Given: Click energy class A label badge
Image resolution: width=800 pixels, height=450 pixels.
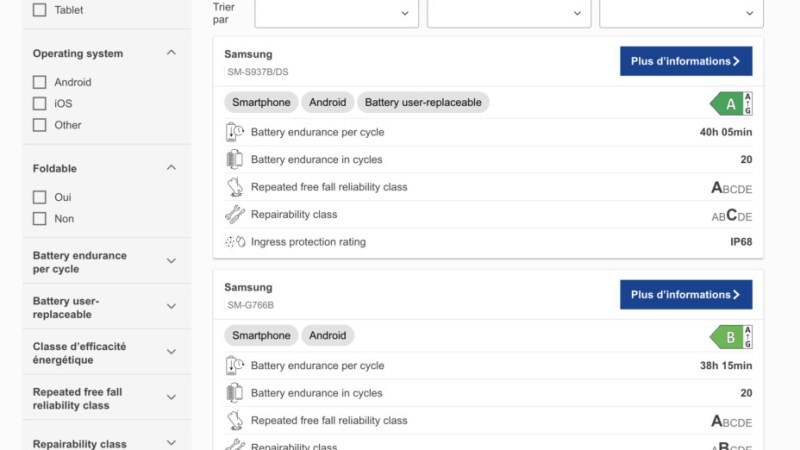Looking at the screenshot, I should [731, 104].
